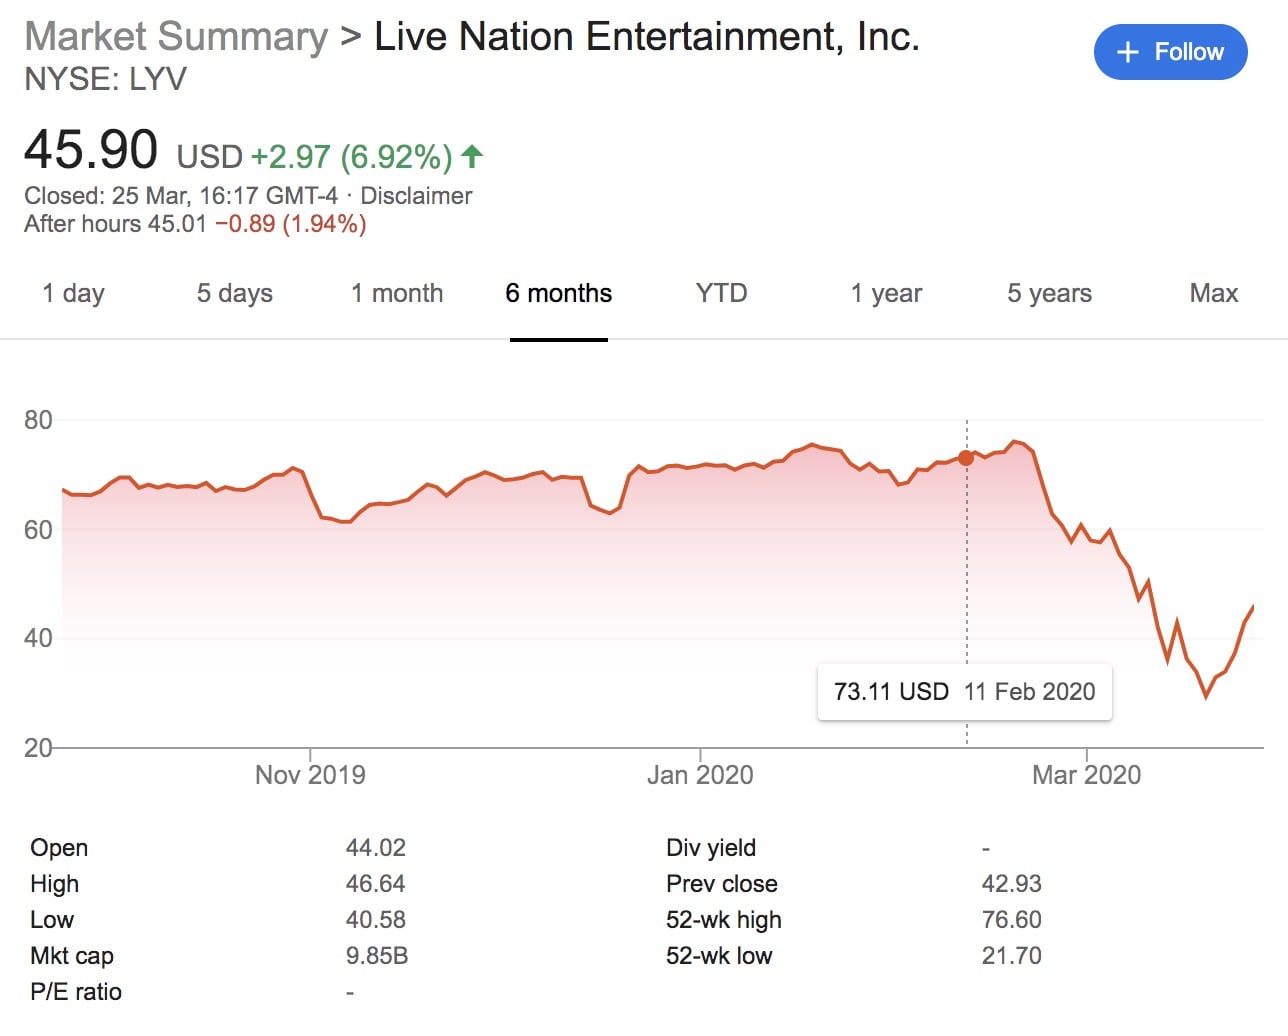
Task: Open the Disclaimer link
Action: (x=416, y=196)
